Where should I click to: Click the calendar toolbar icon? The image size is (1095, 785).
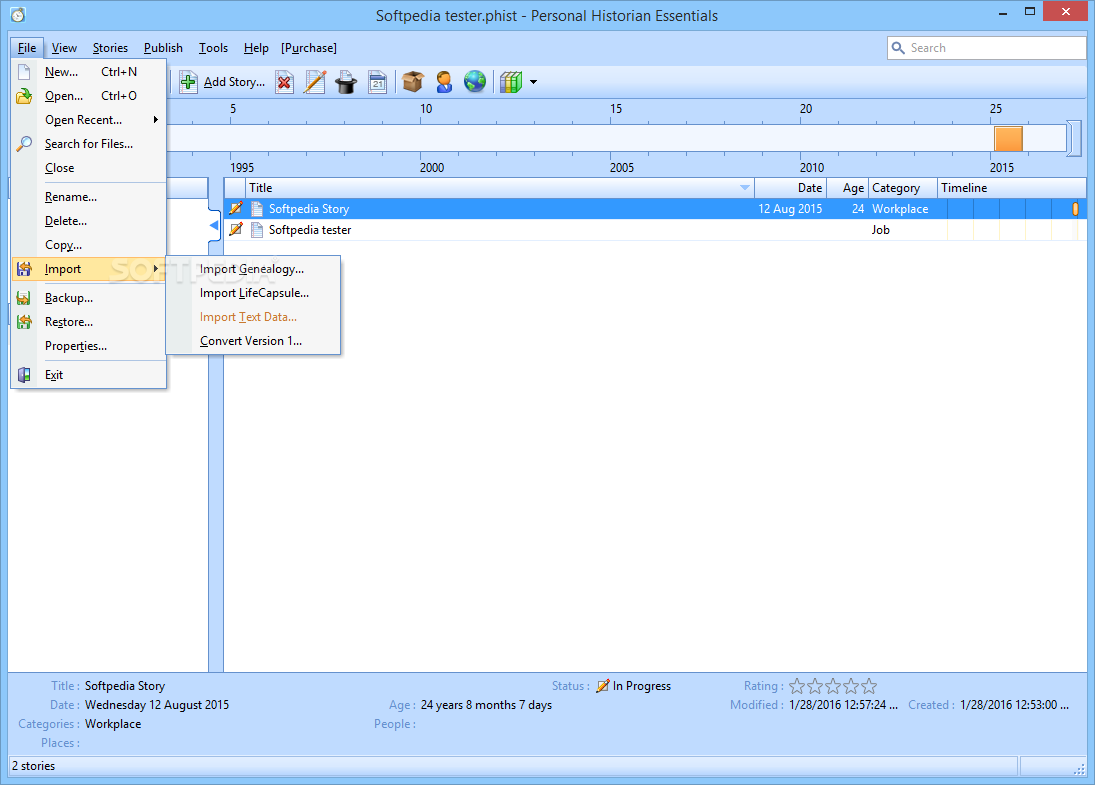377,82
